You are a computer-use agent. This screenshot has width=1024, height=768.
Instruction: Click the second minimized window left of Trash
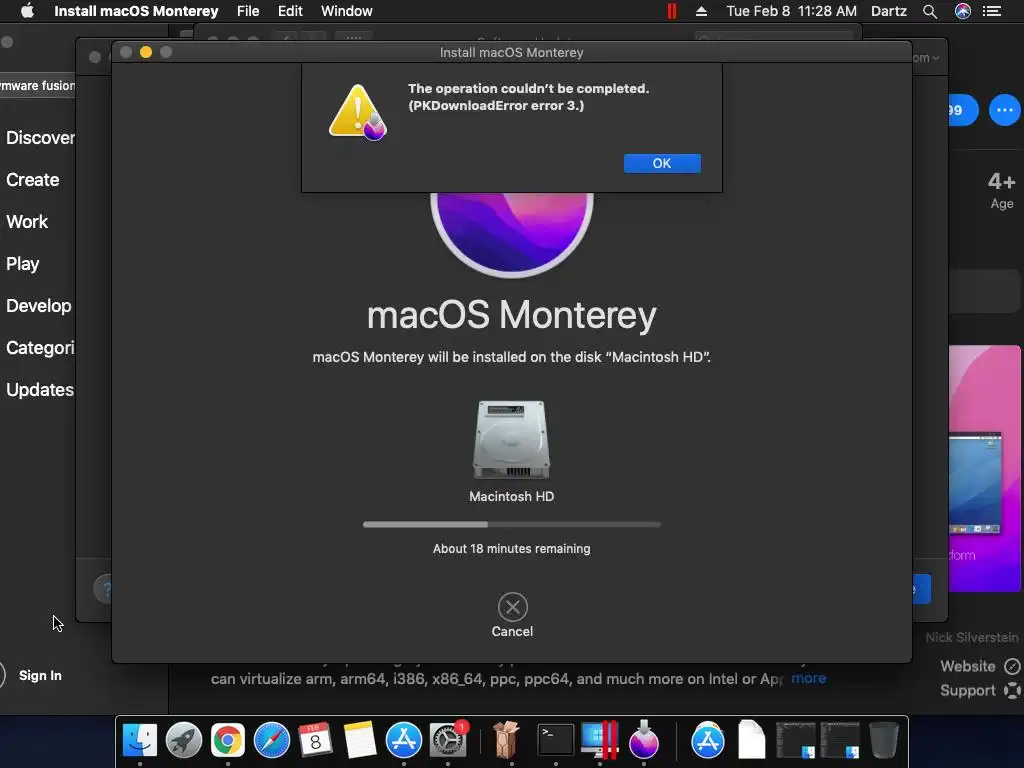840,740
